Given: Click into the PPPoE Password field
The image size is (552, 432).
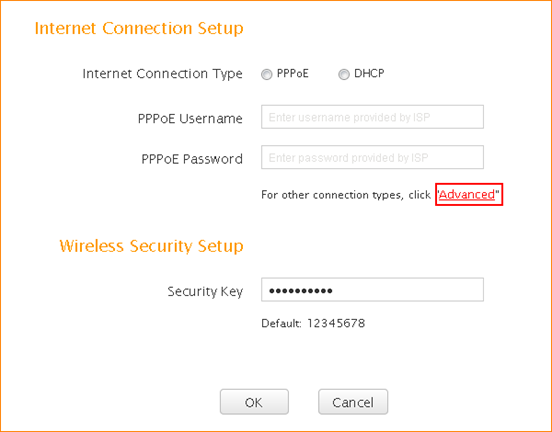Looking at the screenshot, I should pyautogui.click(x=372, y=157).
